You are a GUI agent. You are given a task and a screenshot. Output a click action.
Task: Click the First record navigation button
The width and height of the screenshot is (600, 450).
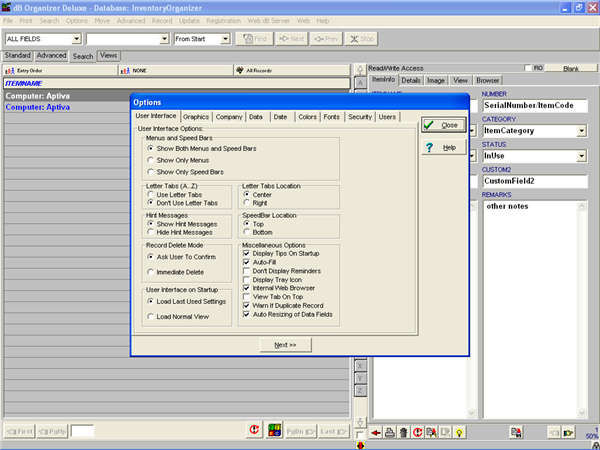19,432
